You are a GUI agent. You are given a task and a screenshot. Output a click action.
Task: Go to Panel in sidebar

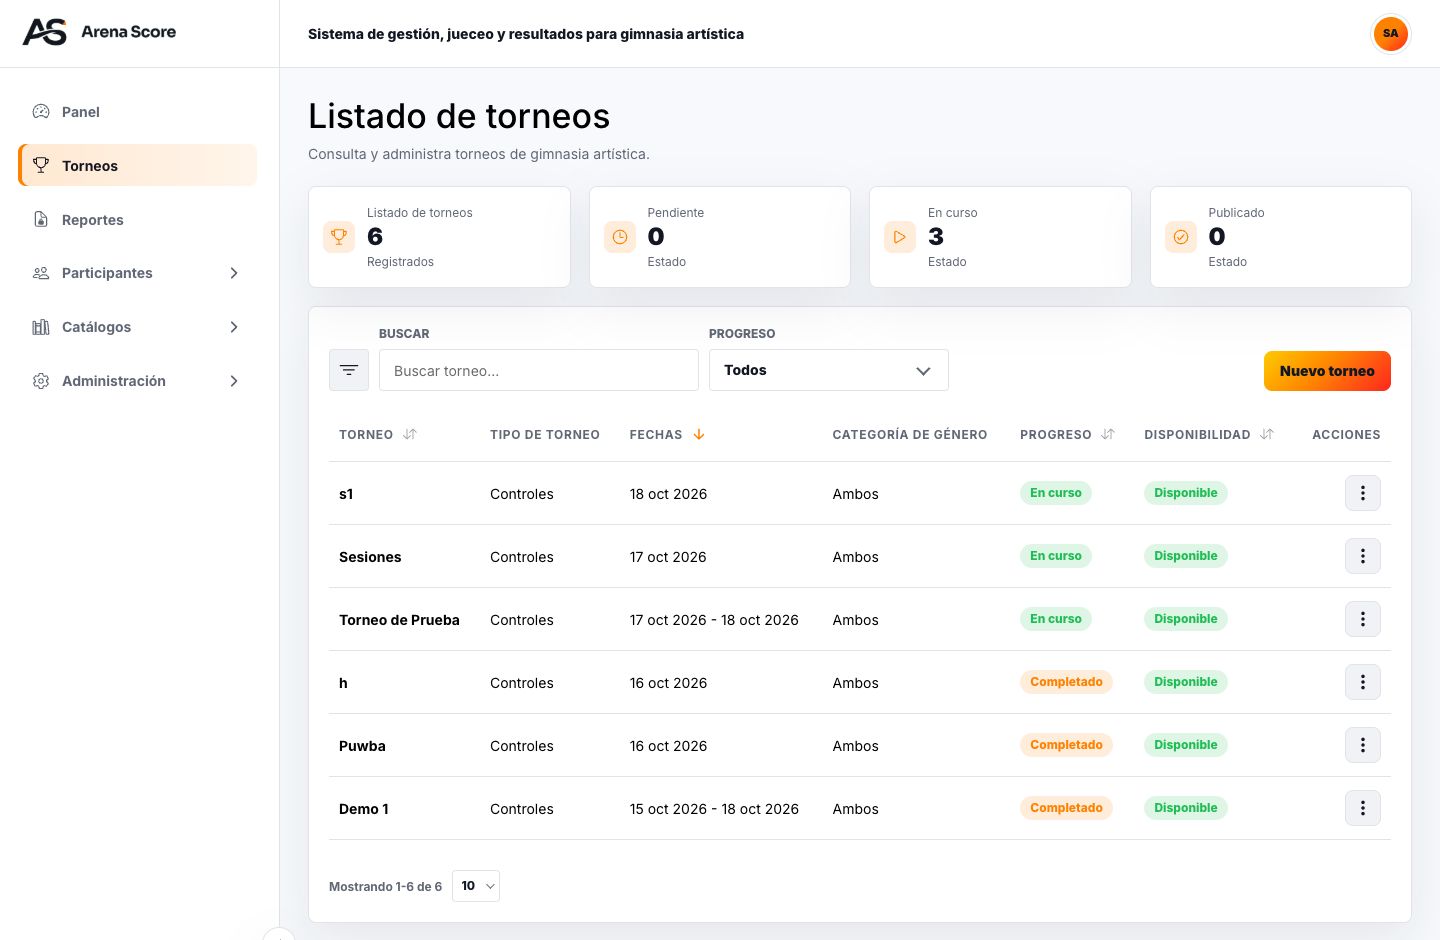point(138,112)
